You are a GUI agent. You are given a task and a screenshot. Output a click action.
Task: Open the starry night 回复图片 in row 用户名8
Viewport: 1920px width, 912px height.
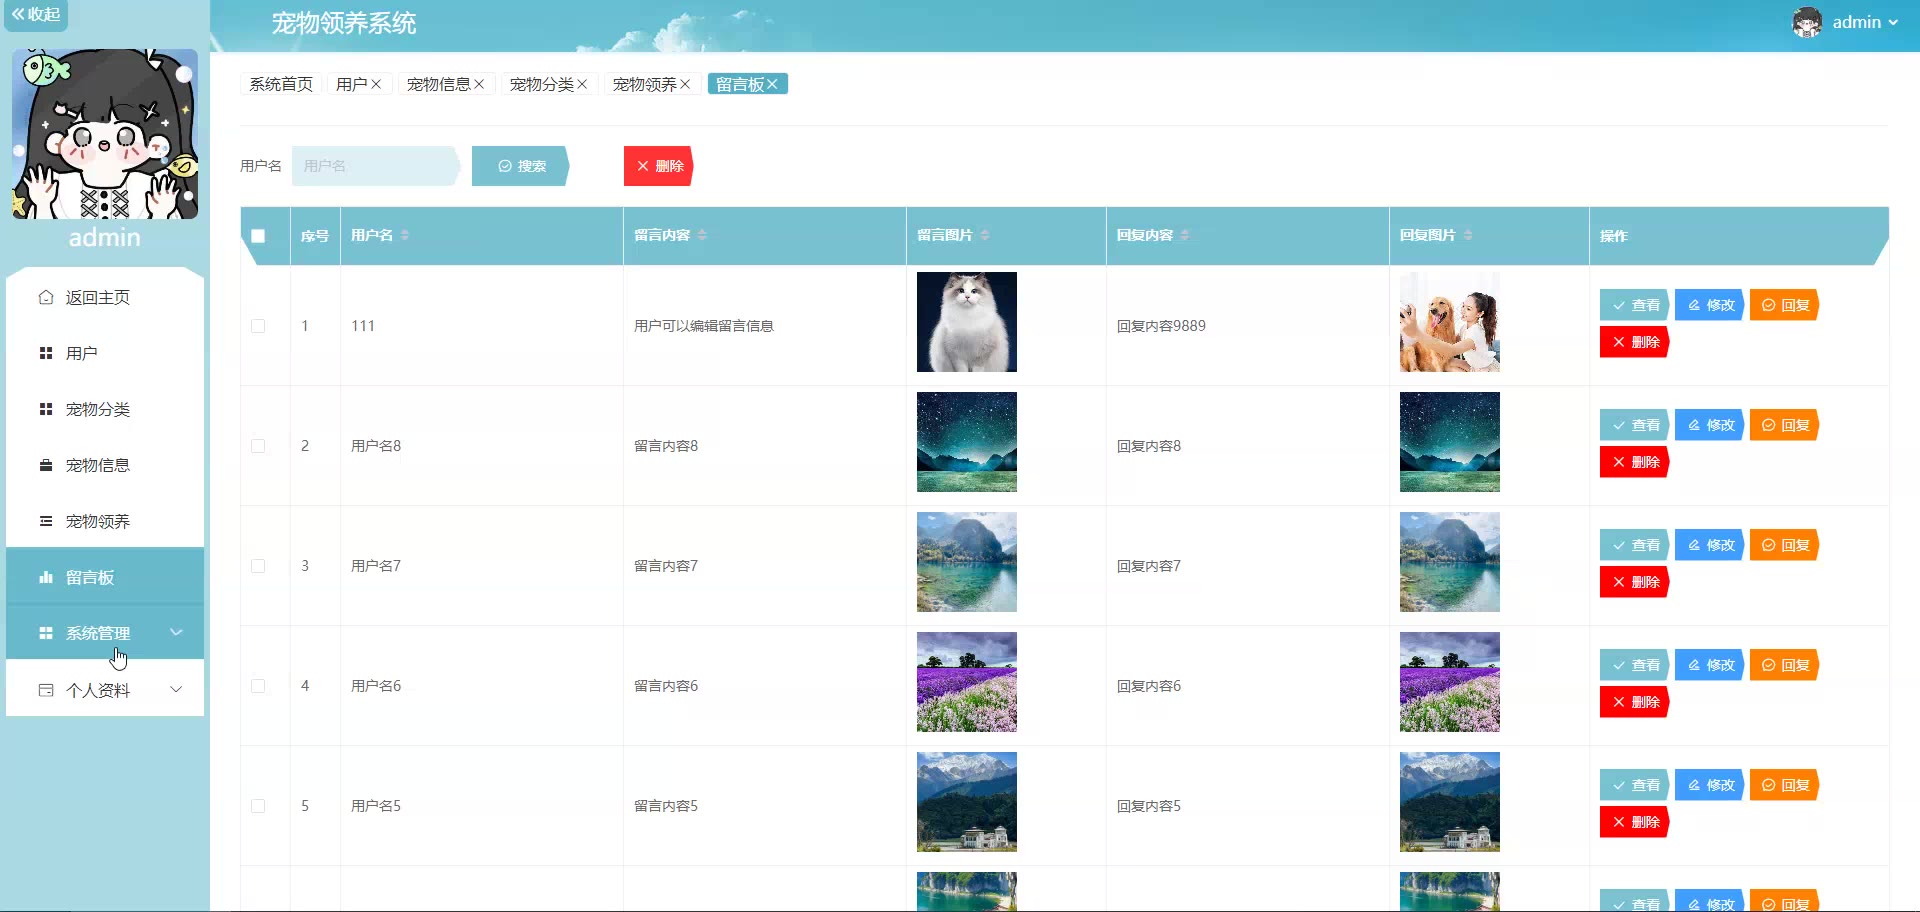1450,442
